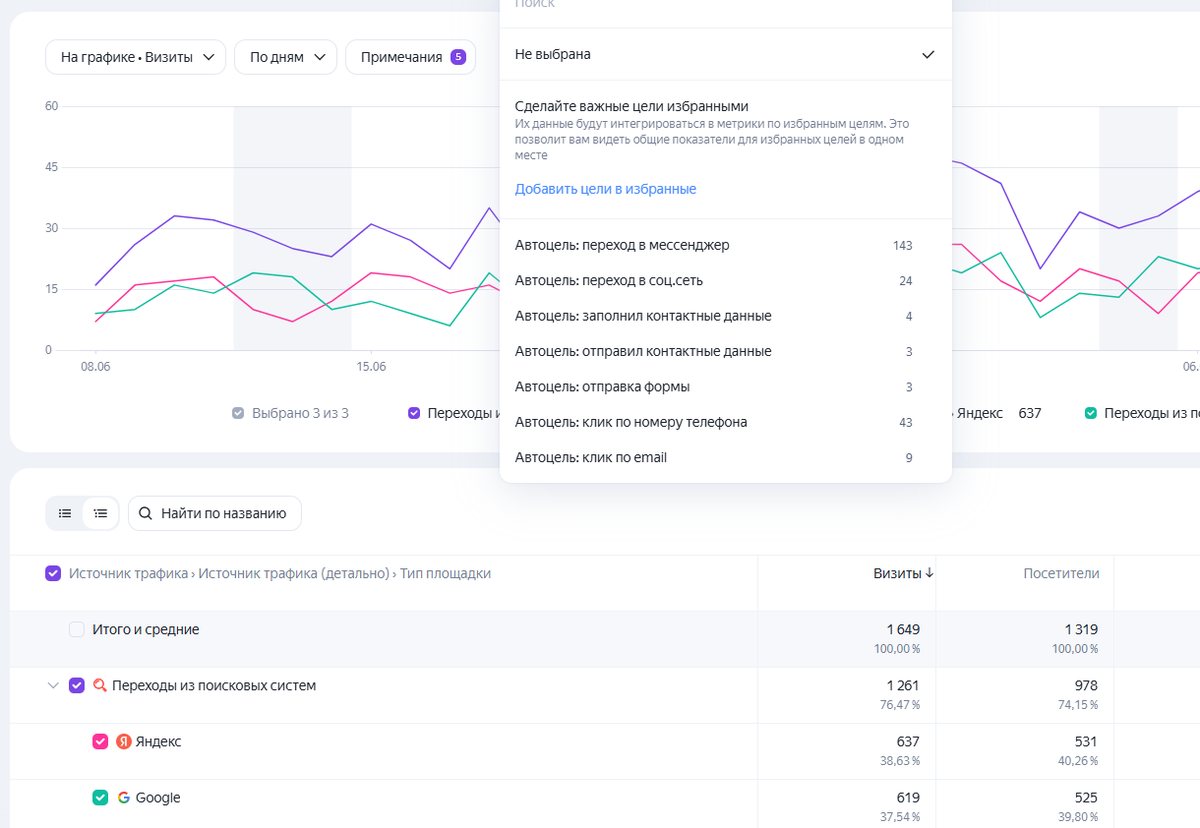The width and height of the screenshot is (1200, 828).
Task: Open the На графике • Визиты dropdown
Action: [x=135, y=57]
